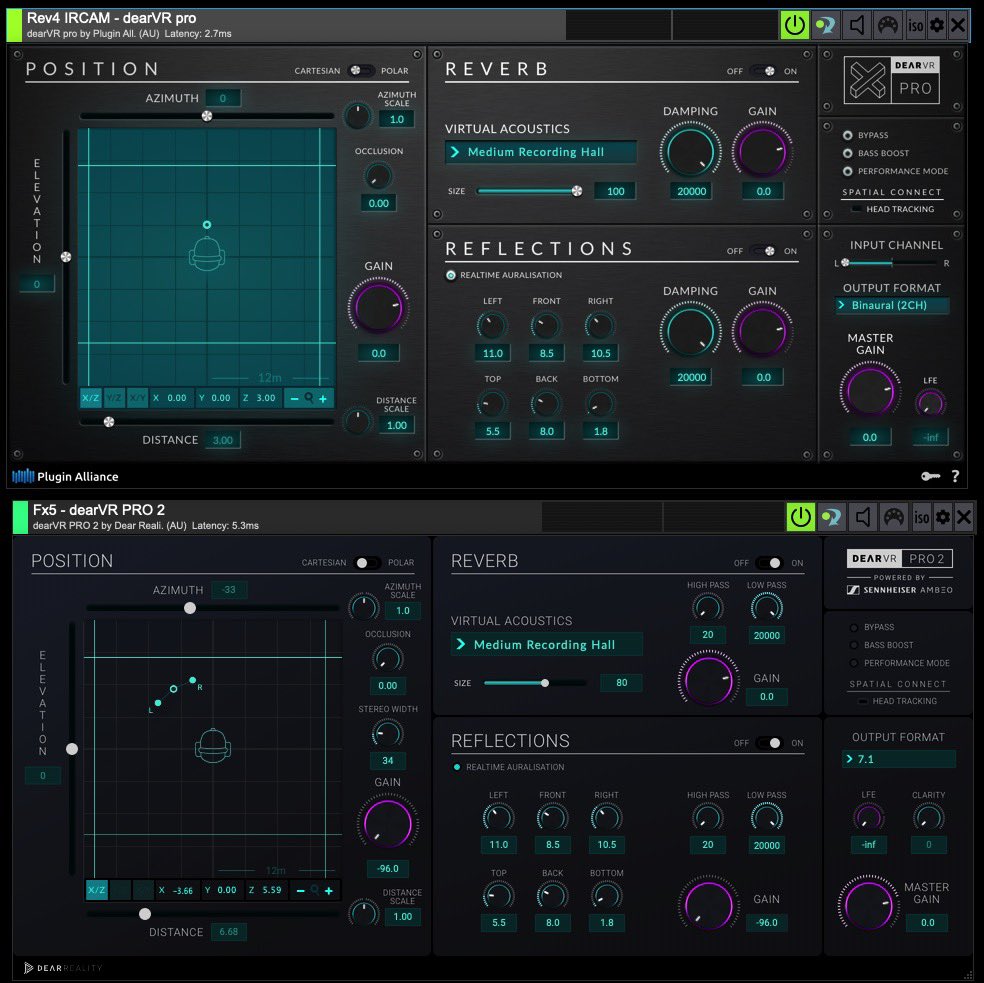Open help question mark in dearVR pro
Image resolution: width=984 pixels, height=983 pixels.
click(x=955, y=476)
